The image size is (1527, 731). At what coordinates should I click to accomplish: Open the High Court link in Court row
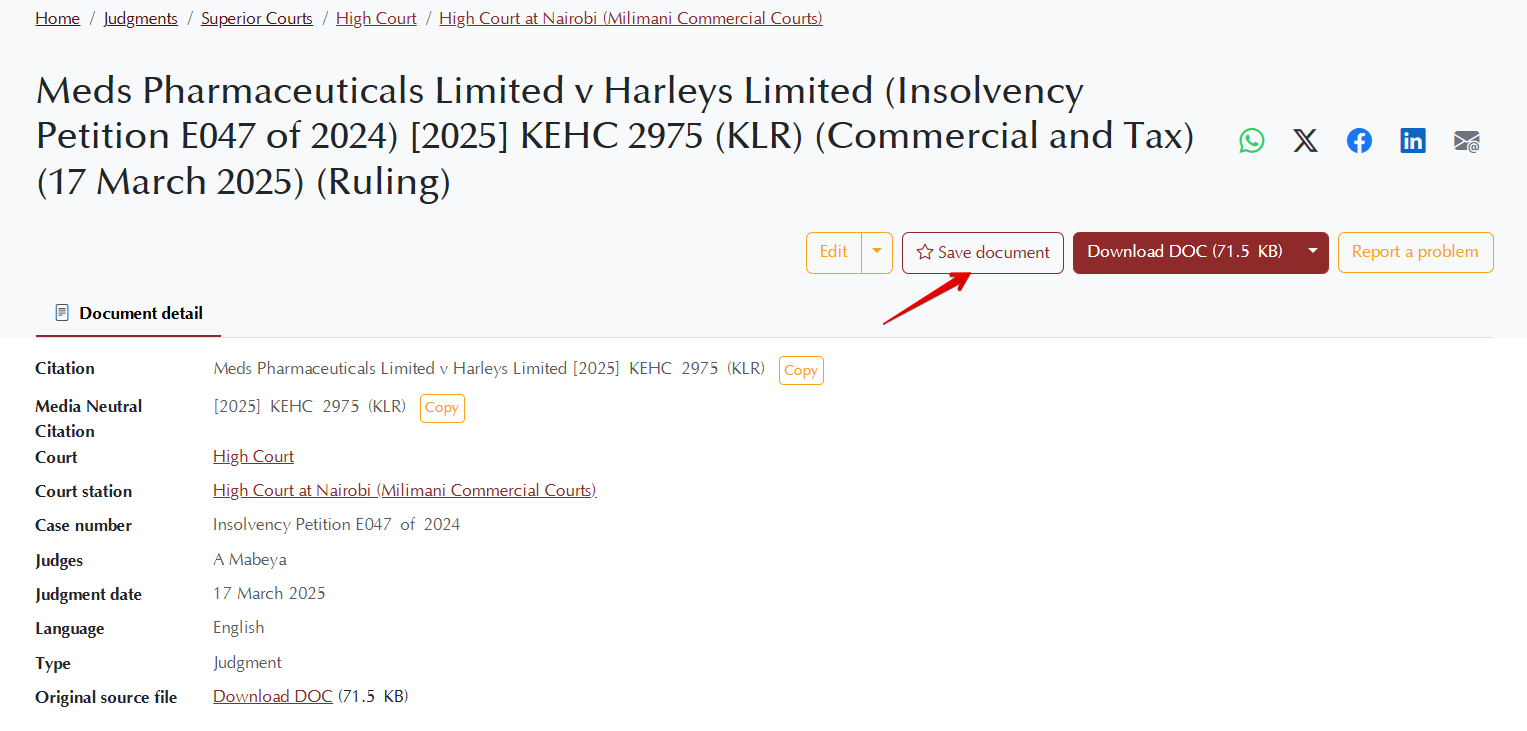click(254, 456)
